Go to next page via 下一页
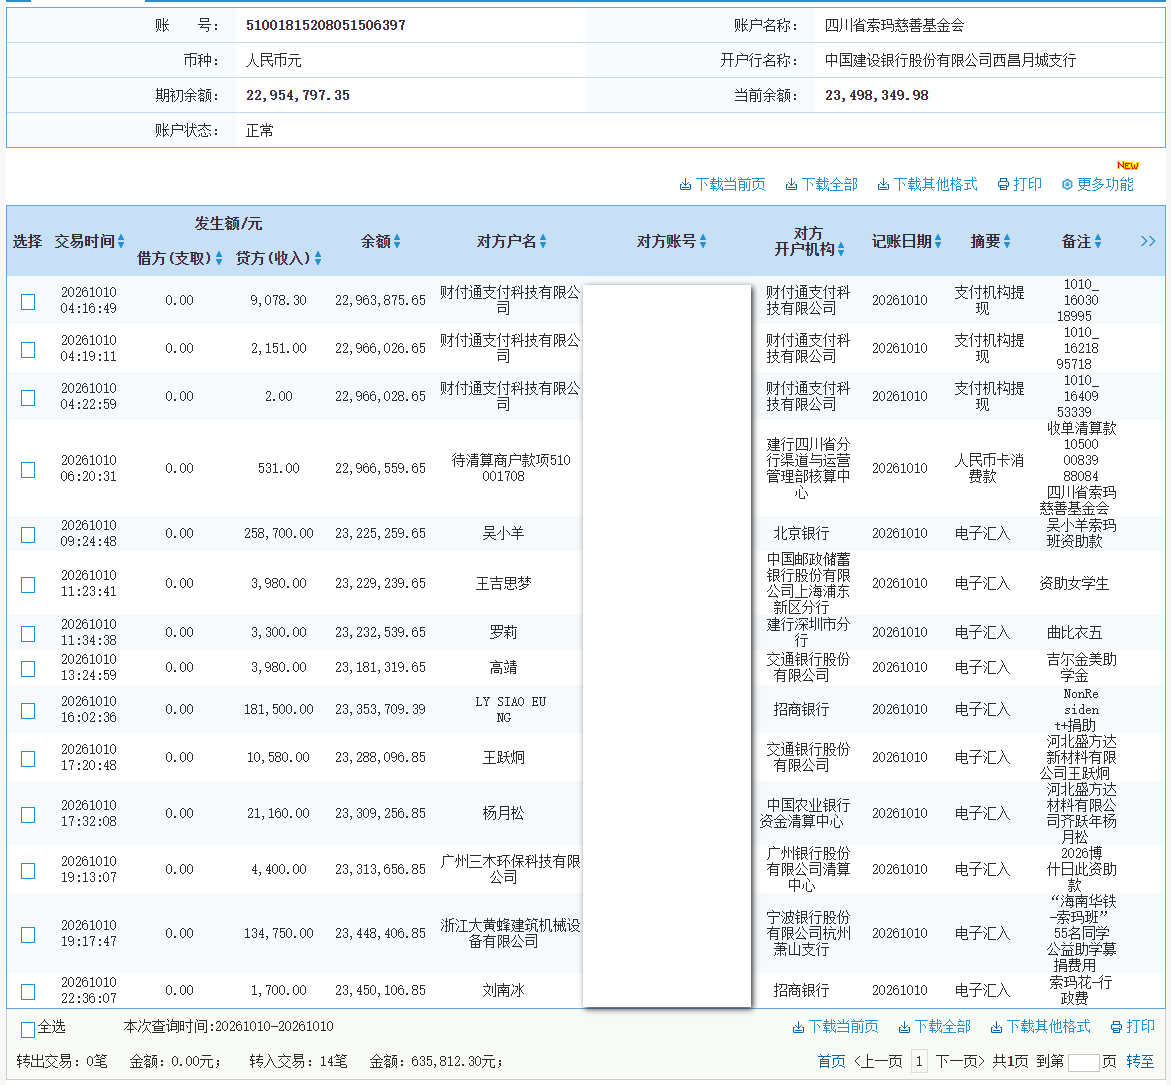1171x1085 pixels. [960, 1062]
